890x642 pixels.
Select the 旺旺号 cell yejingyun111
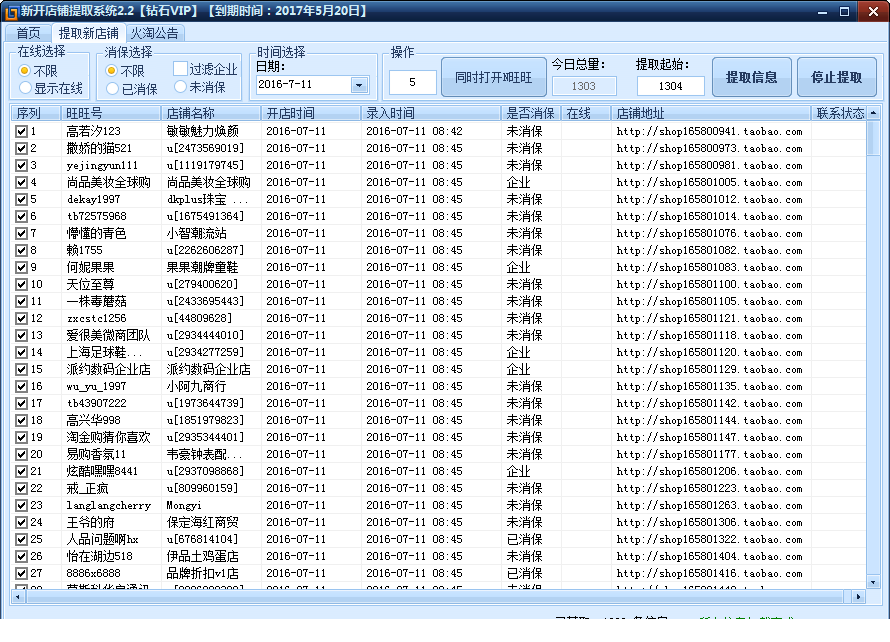[102, 165]
